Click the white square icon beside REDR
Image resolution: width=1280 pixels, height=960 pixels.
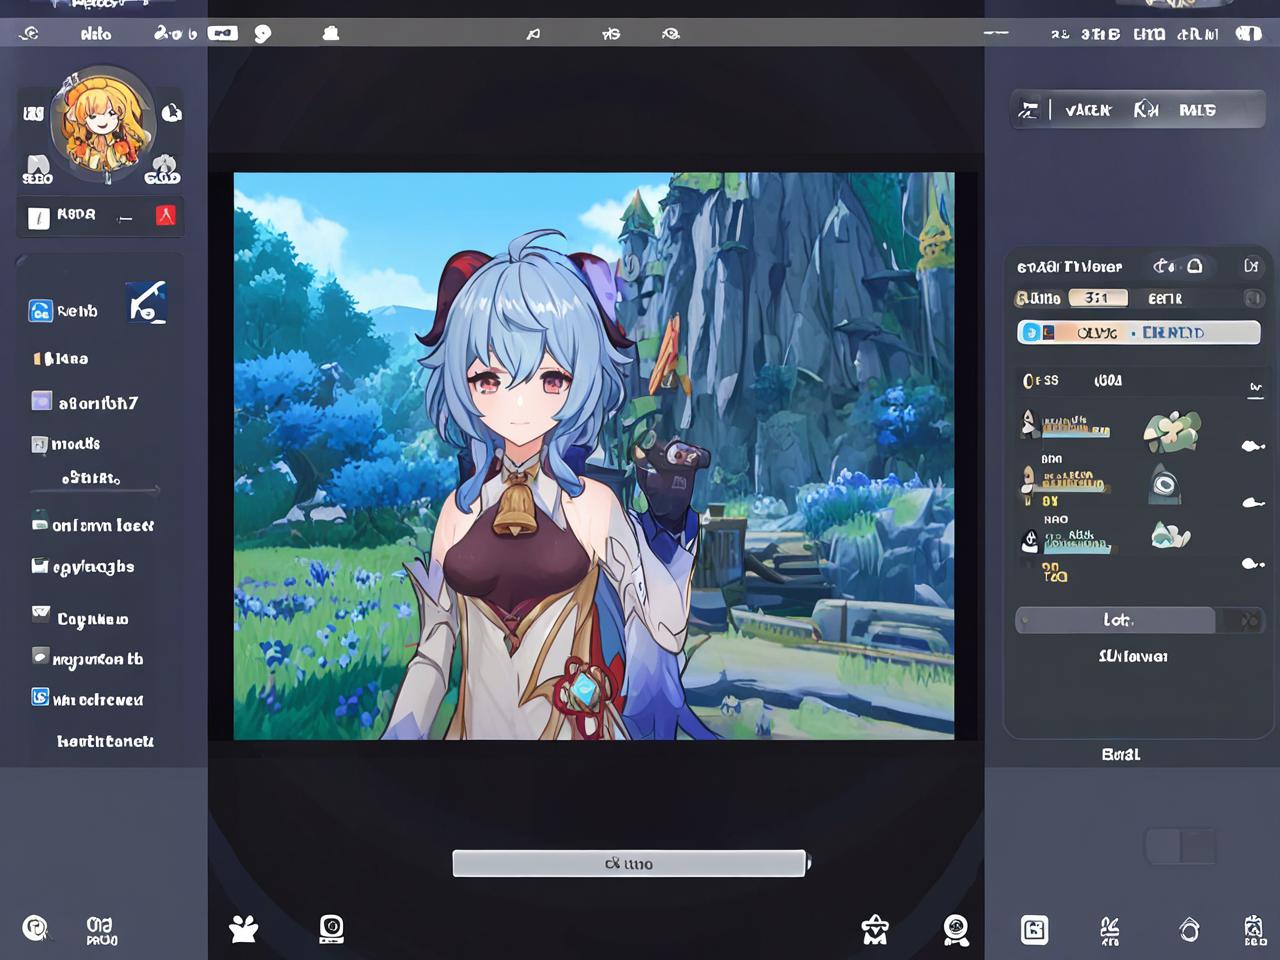pyautogui.click(x=38, y=217)
